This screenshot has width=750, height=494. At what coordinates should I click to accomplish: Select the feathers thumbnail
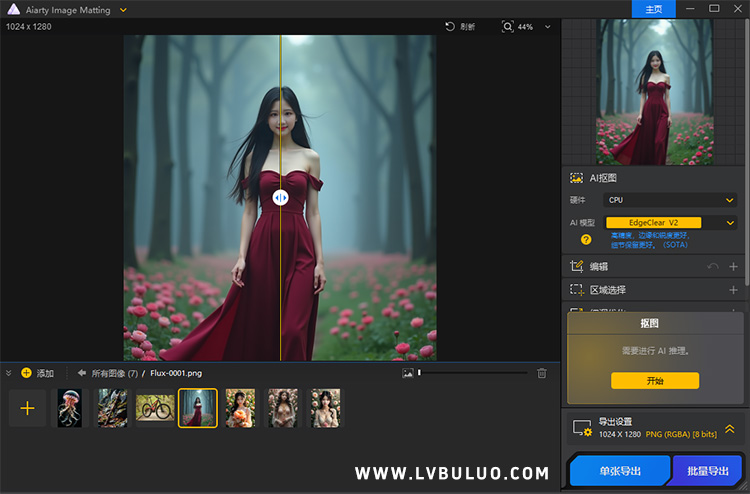coord(113,408)
